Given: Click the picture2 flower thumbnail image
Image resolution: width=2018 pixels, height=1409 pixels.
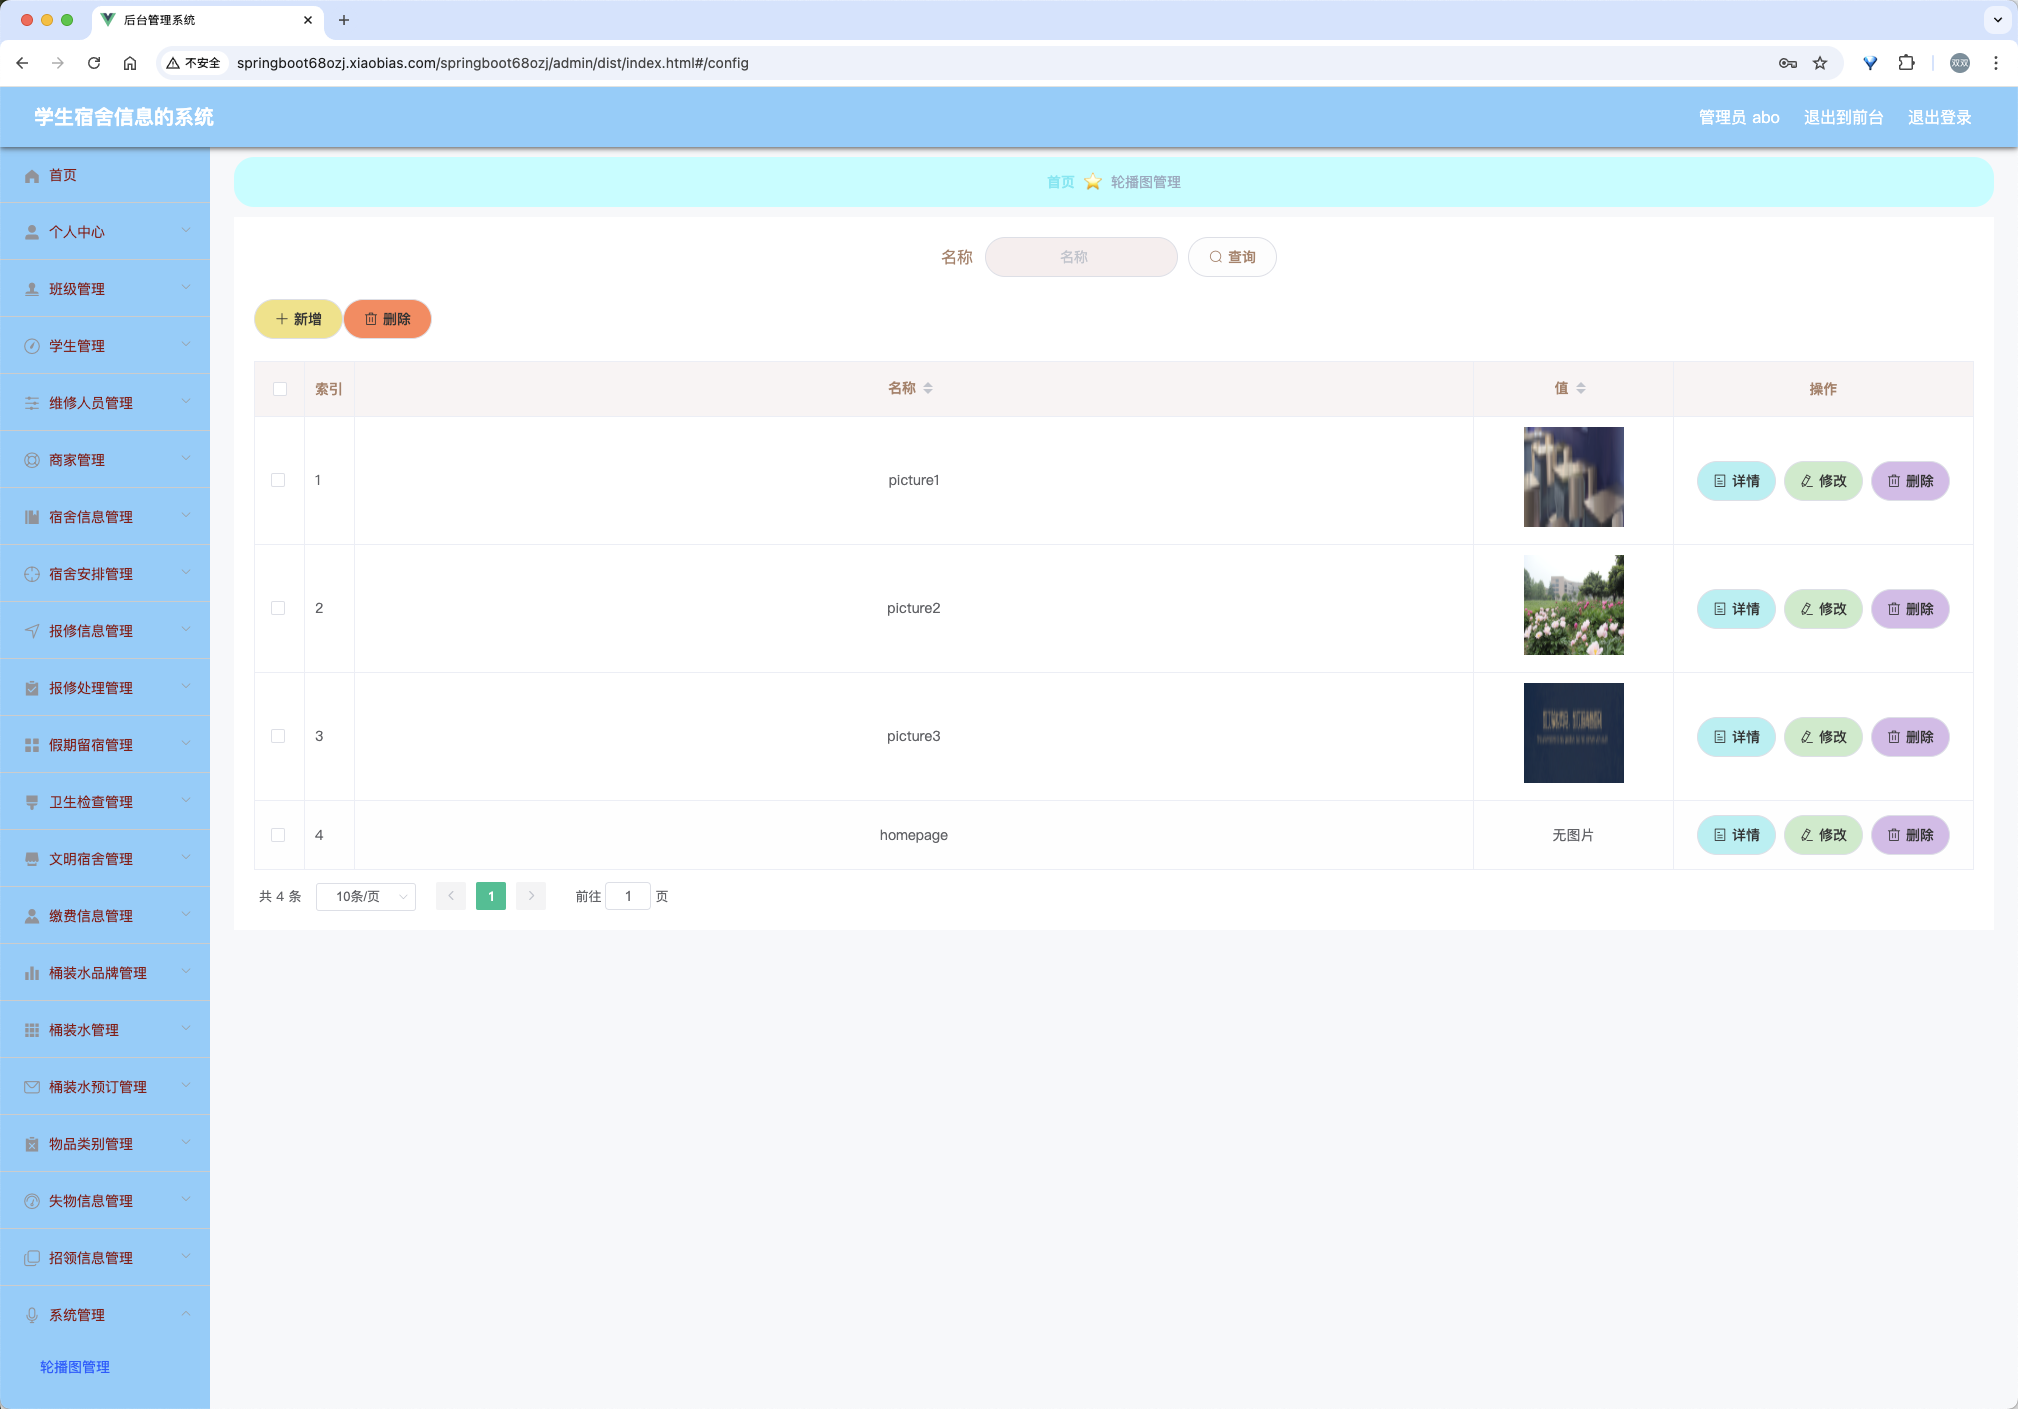Looking at the screenshot, I should [1573, 605].
